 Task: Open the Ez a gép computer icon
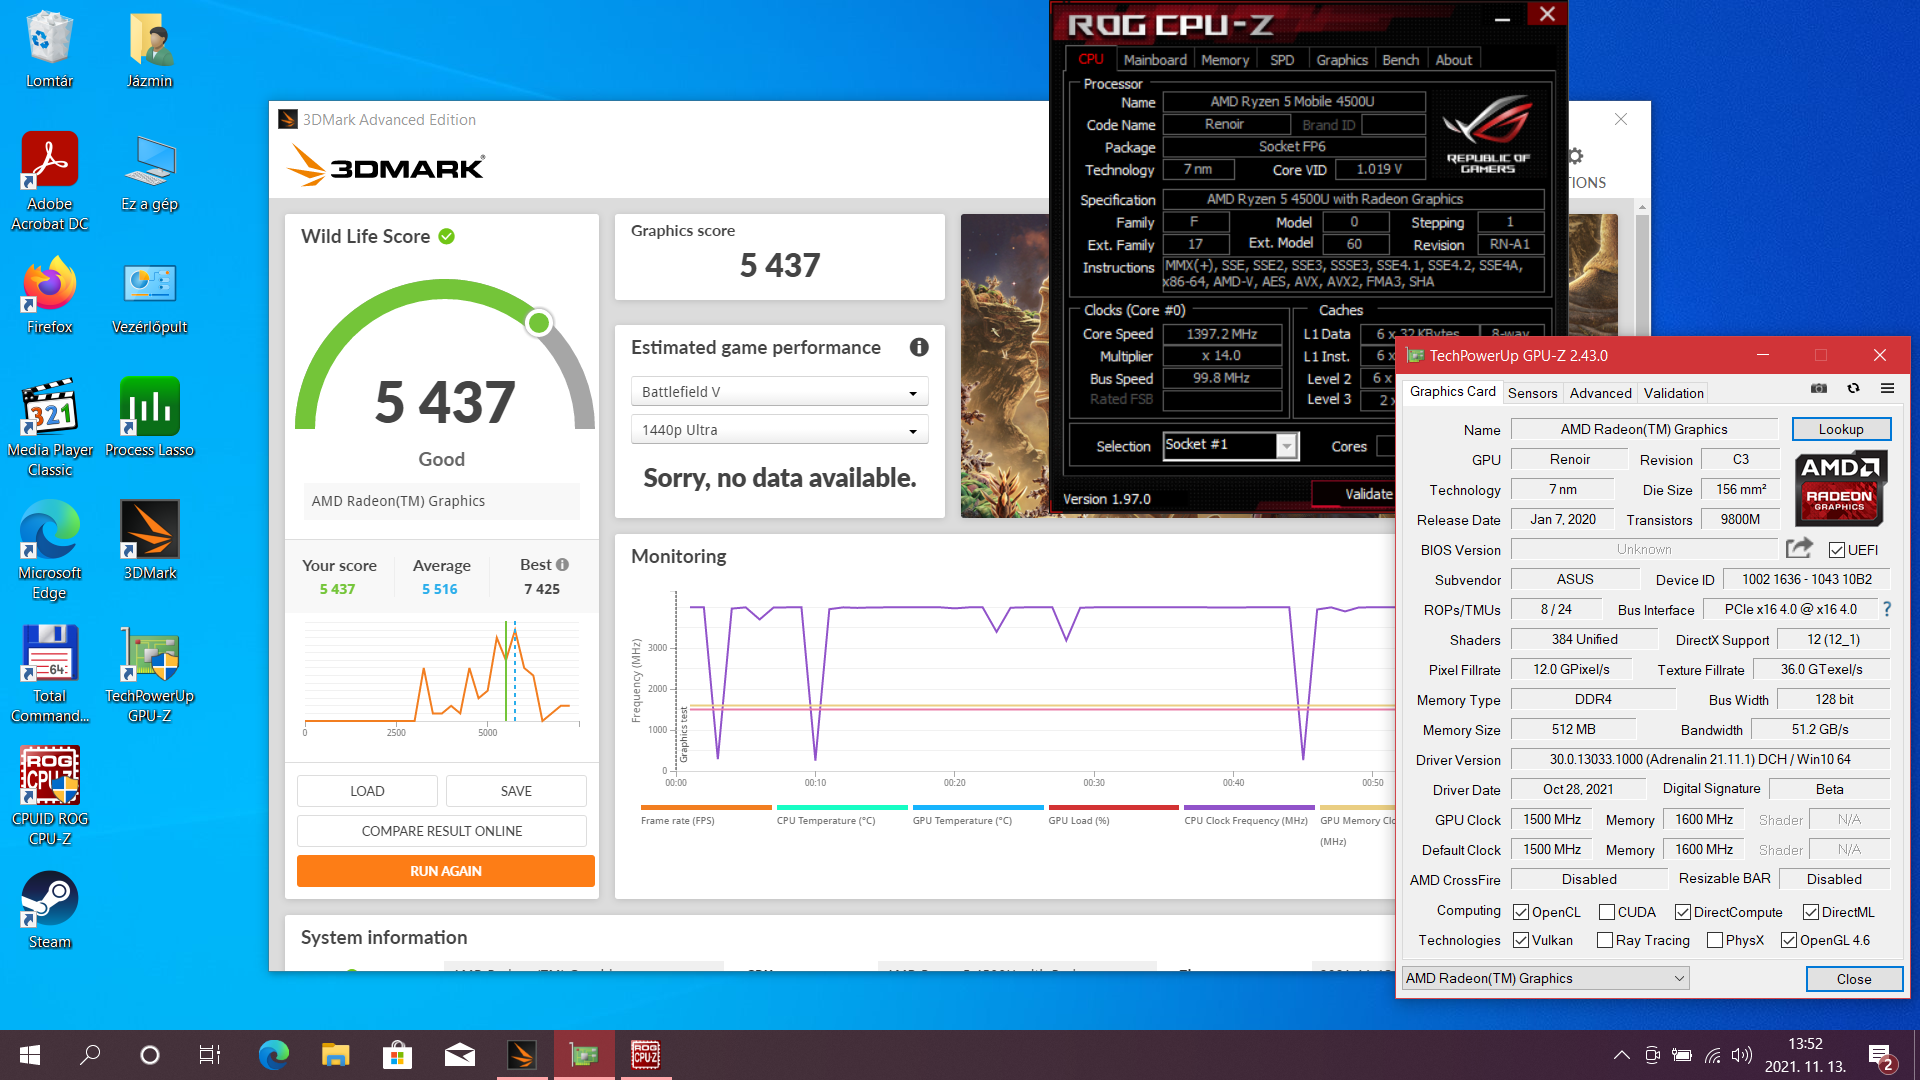[150, 172]
